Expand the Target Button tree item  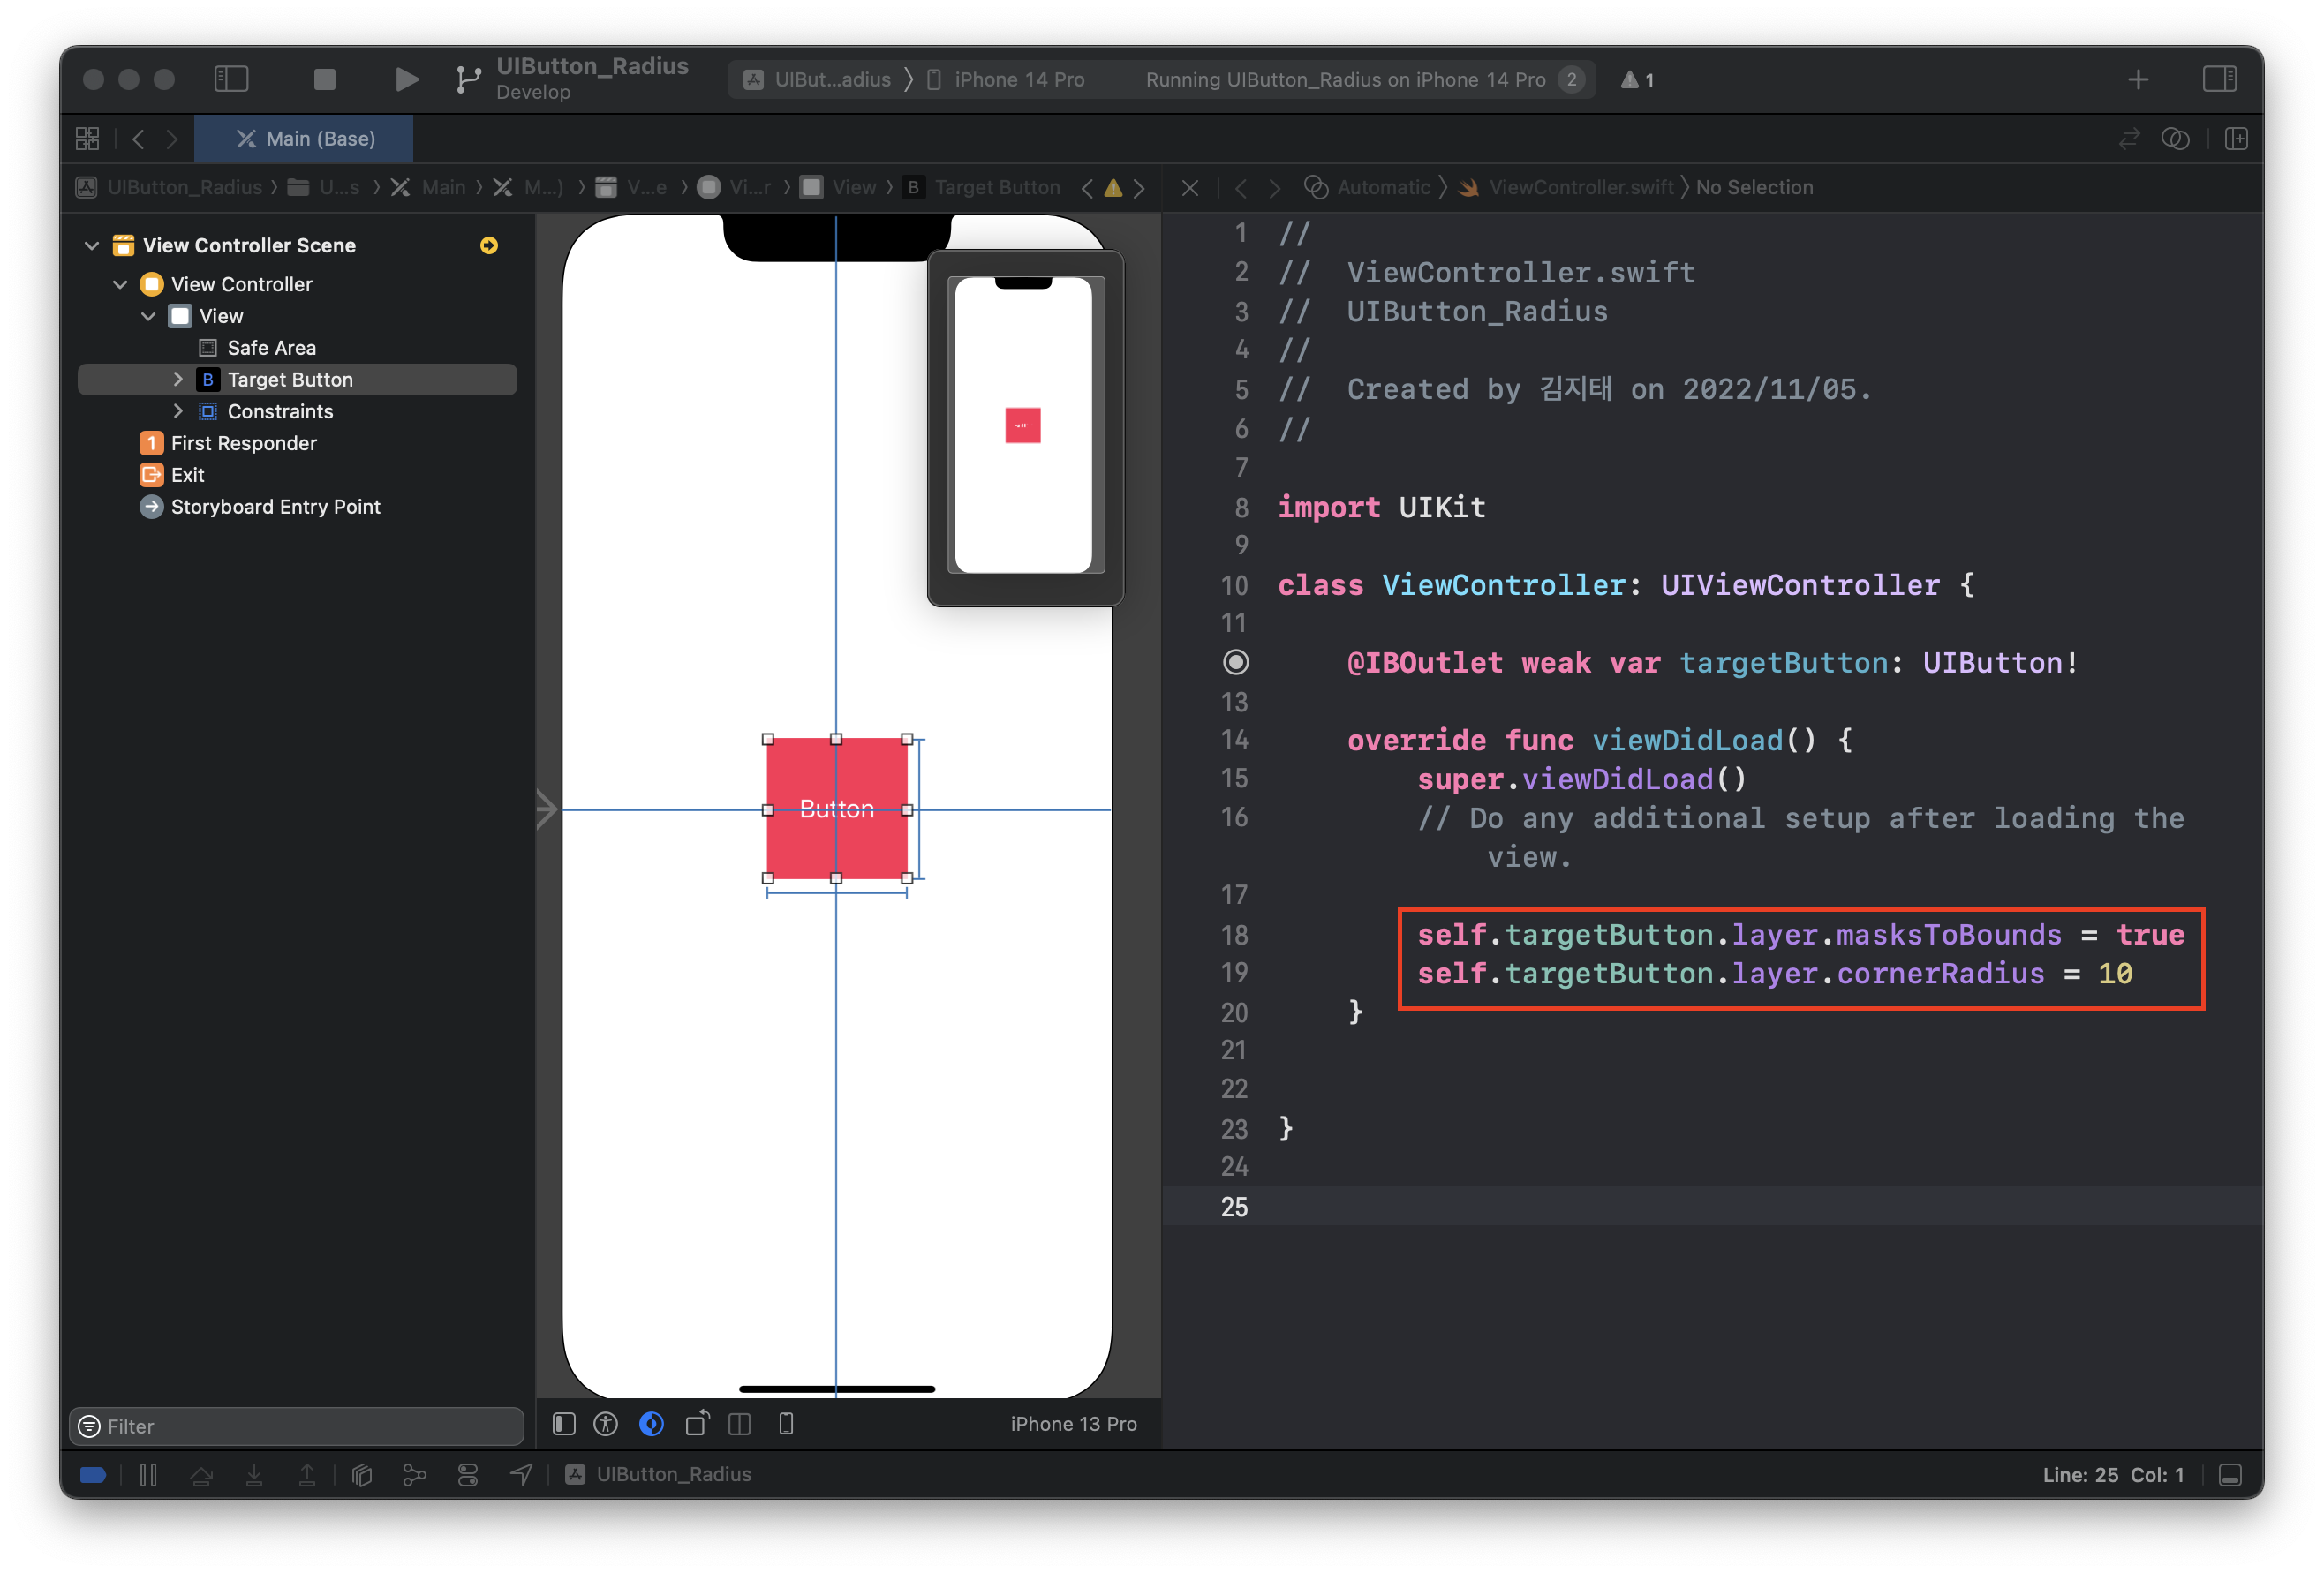tap(178, 380)
